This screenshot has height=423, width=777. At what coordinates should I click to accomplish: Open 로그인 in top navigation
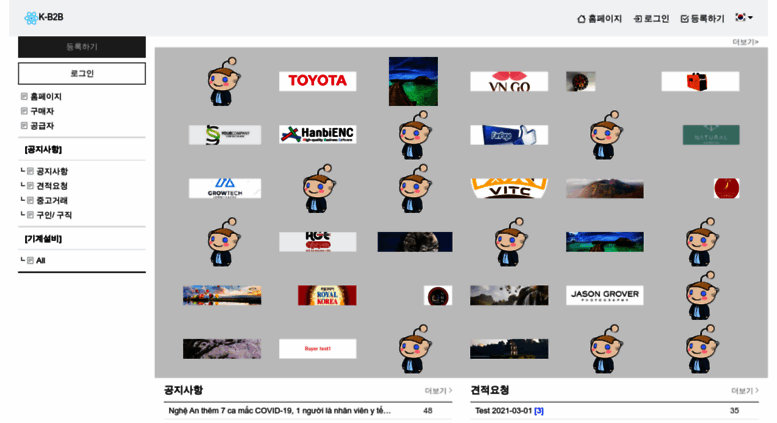[651, 19]
